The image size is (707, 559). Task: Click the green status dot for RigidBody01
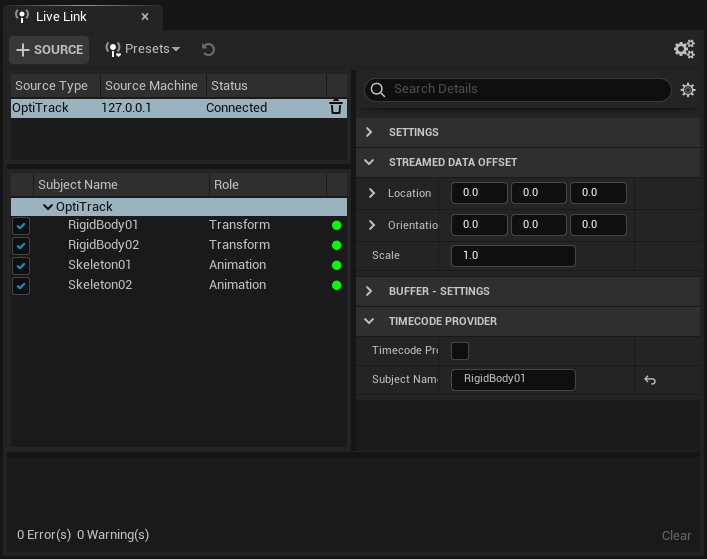point(336,225)
